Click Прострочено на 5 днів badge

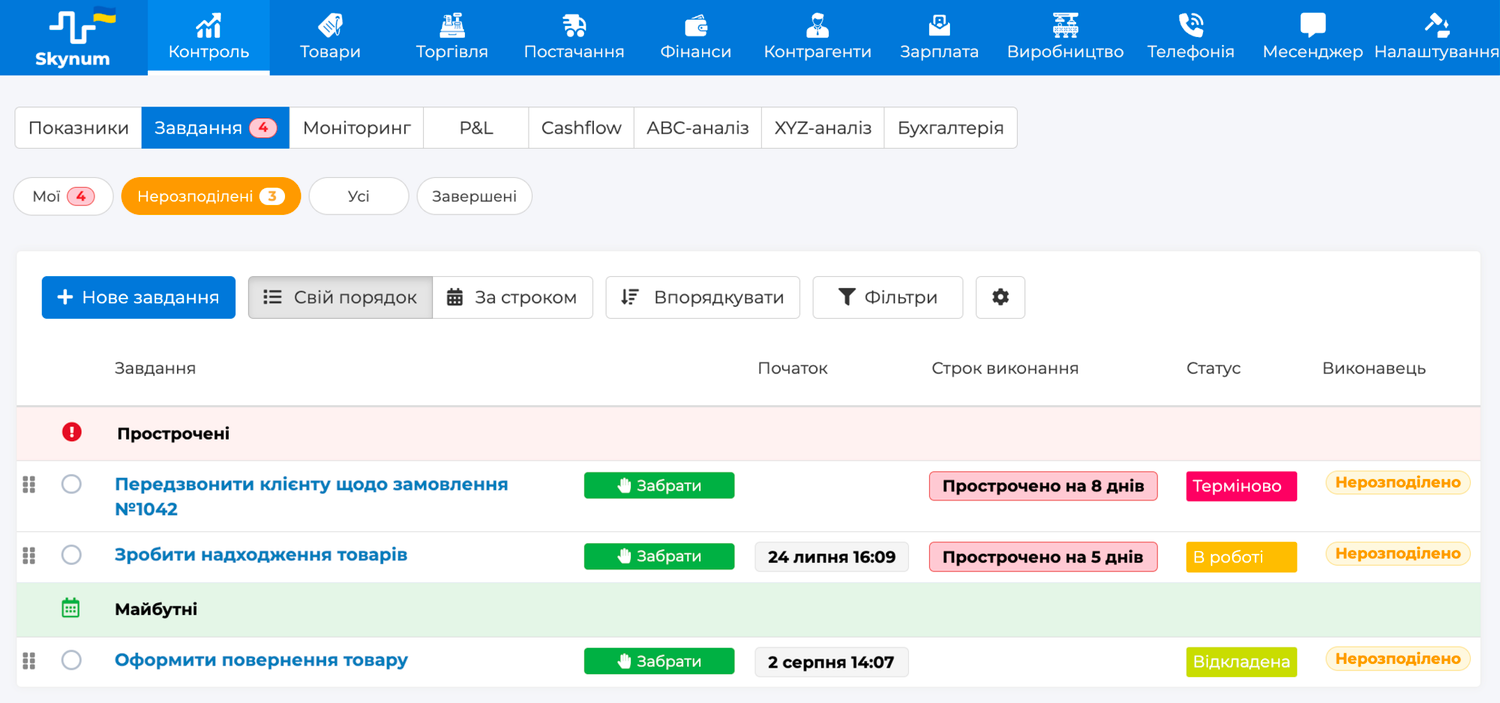click(x=1043, y=557)
